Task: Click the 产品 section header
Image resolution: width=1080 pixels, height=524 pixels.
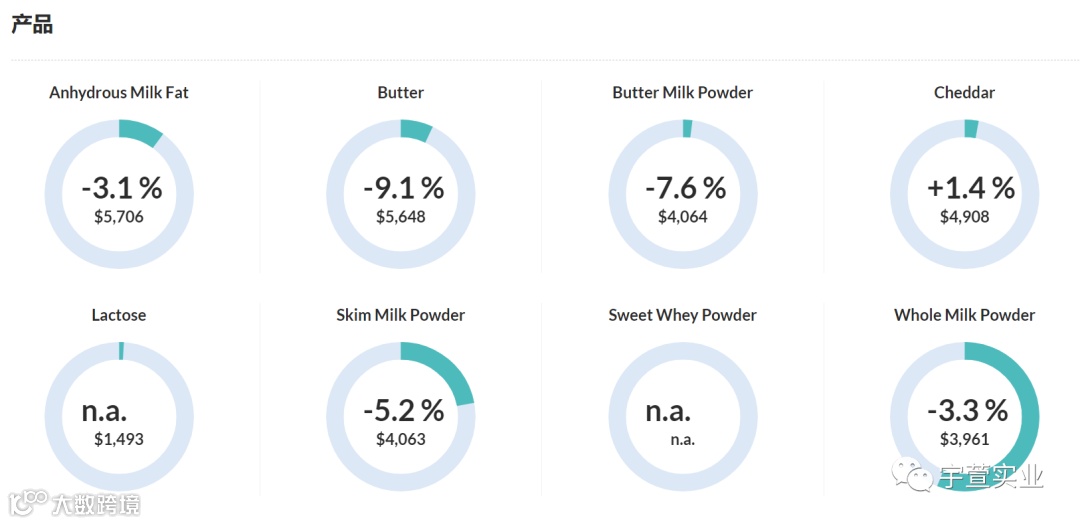Action: click(x=32, y=25)
